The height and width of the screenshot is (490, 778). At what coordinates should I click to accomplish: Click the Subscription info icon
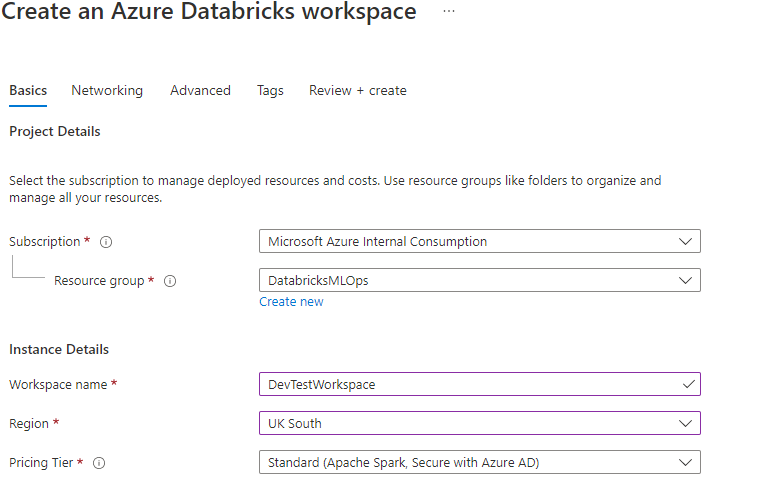tap(106, 242)
